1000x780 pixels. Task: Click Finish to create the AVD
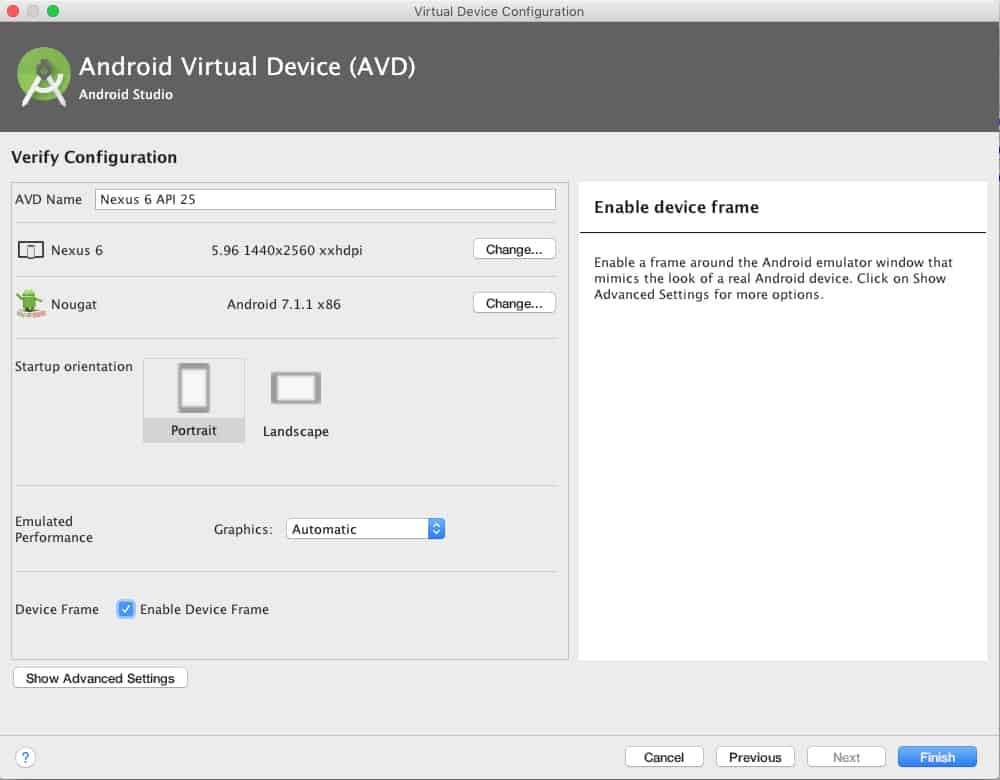pos(938,757)
